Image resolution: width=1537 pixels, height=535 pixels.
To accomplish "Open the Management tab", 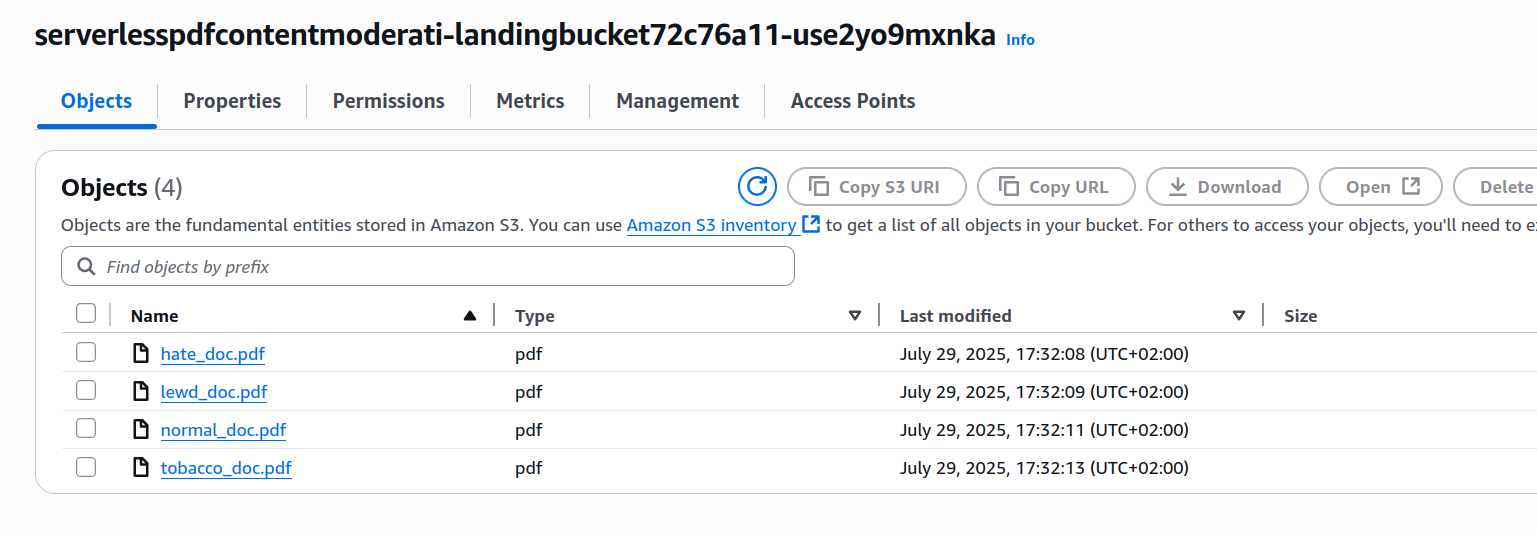I will [x=677, y=101].
